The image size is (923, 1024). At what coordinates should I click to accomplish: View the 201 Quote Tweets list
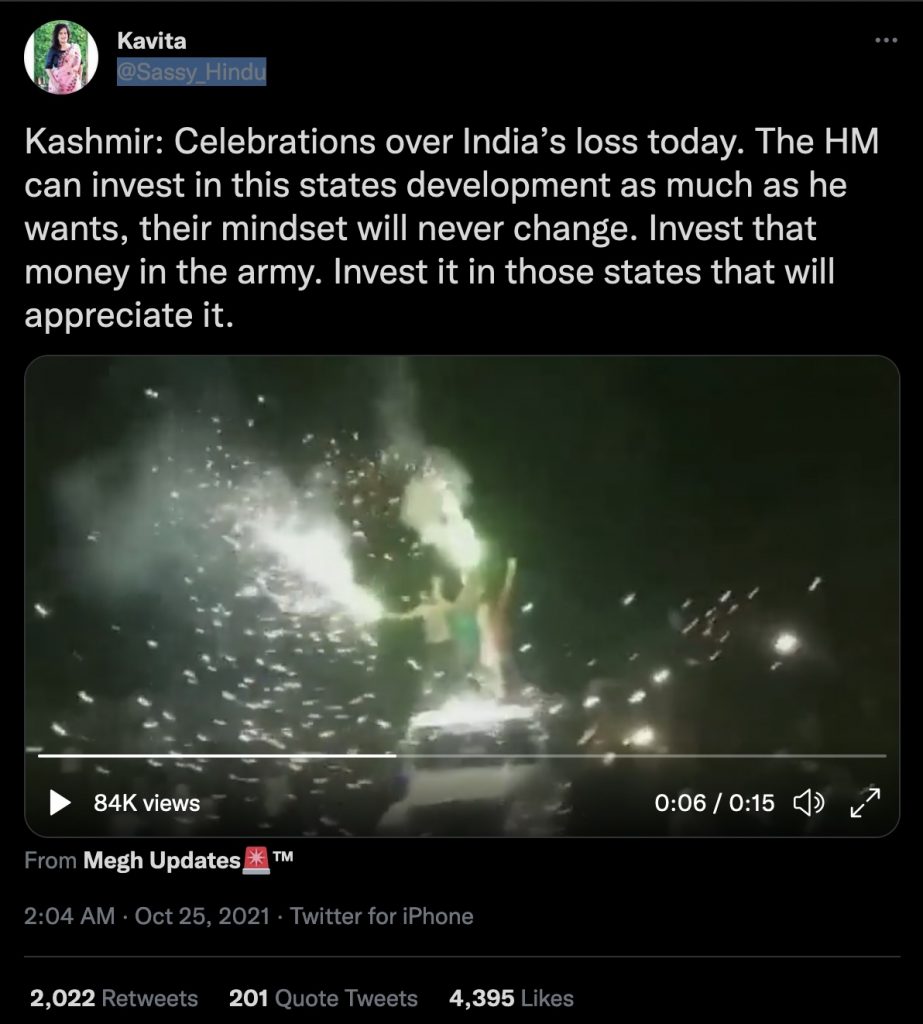323,998
